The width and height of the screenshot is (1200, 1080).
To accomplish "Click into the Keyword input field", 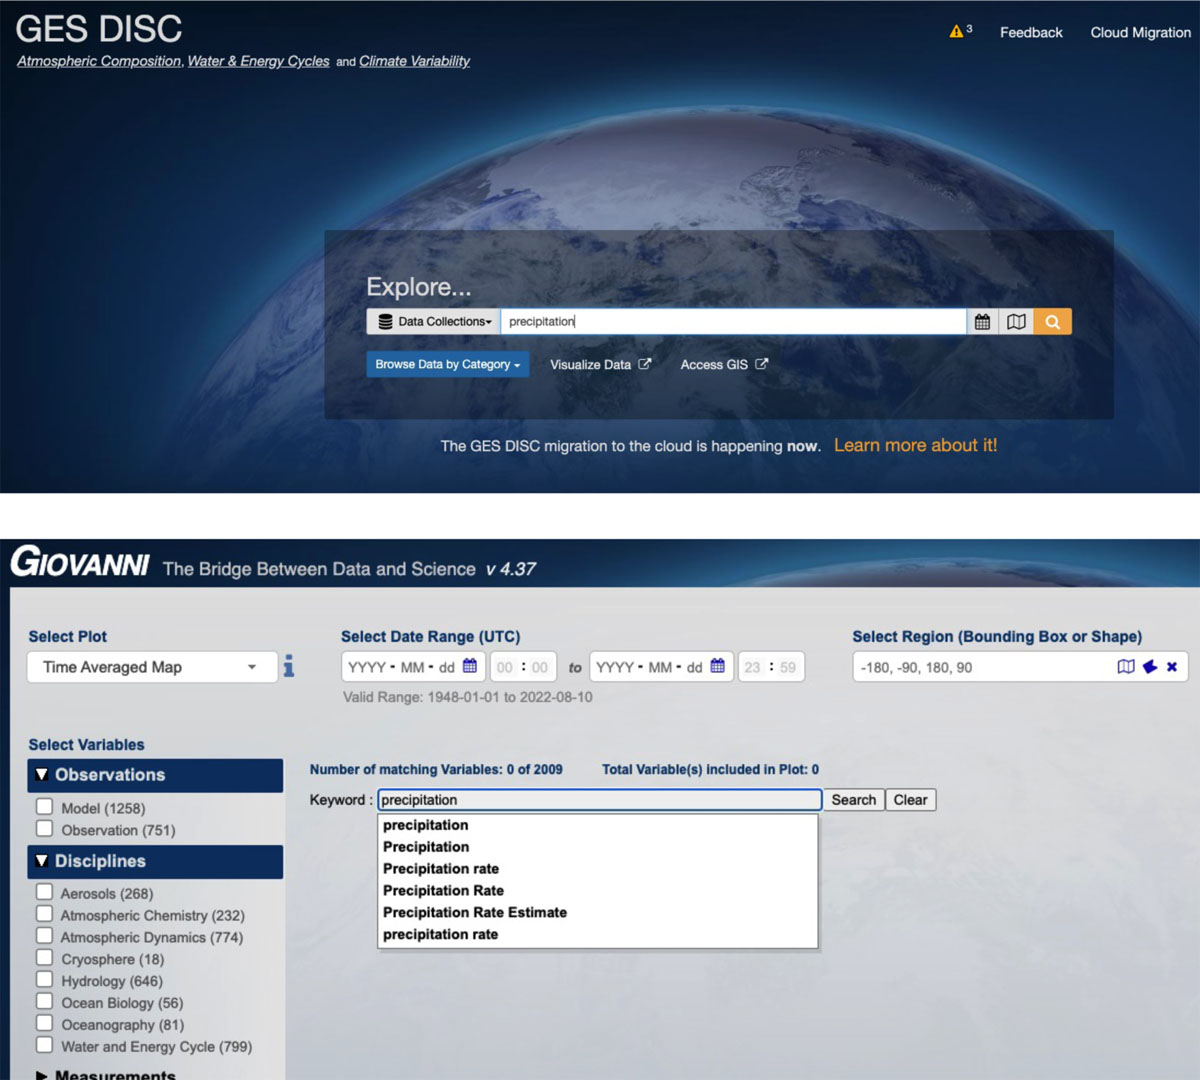I will pos(600,800).
